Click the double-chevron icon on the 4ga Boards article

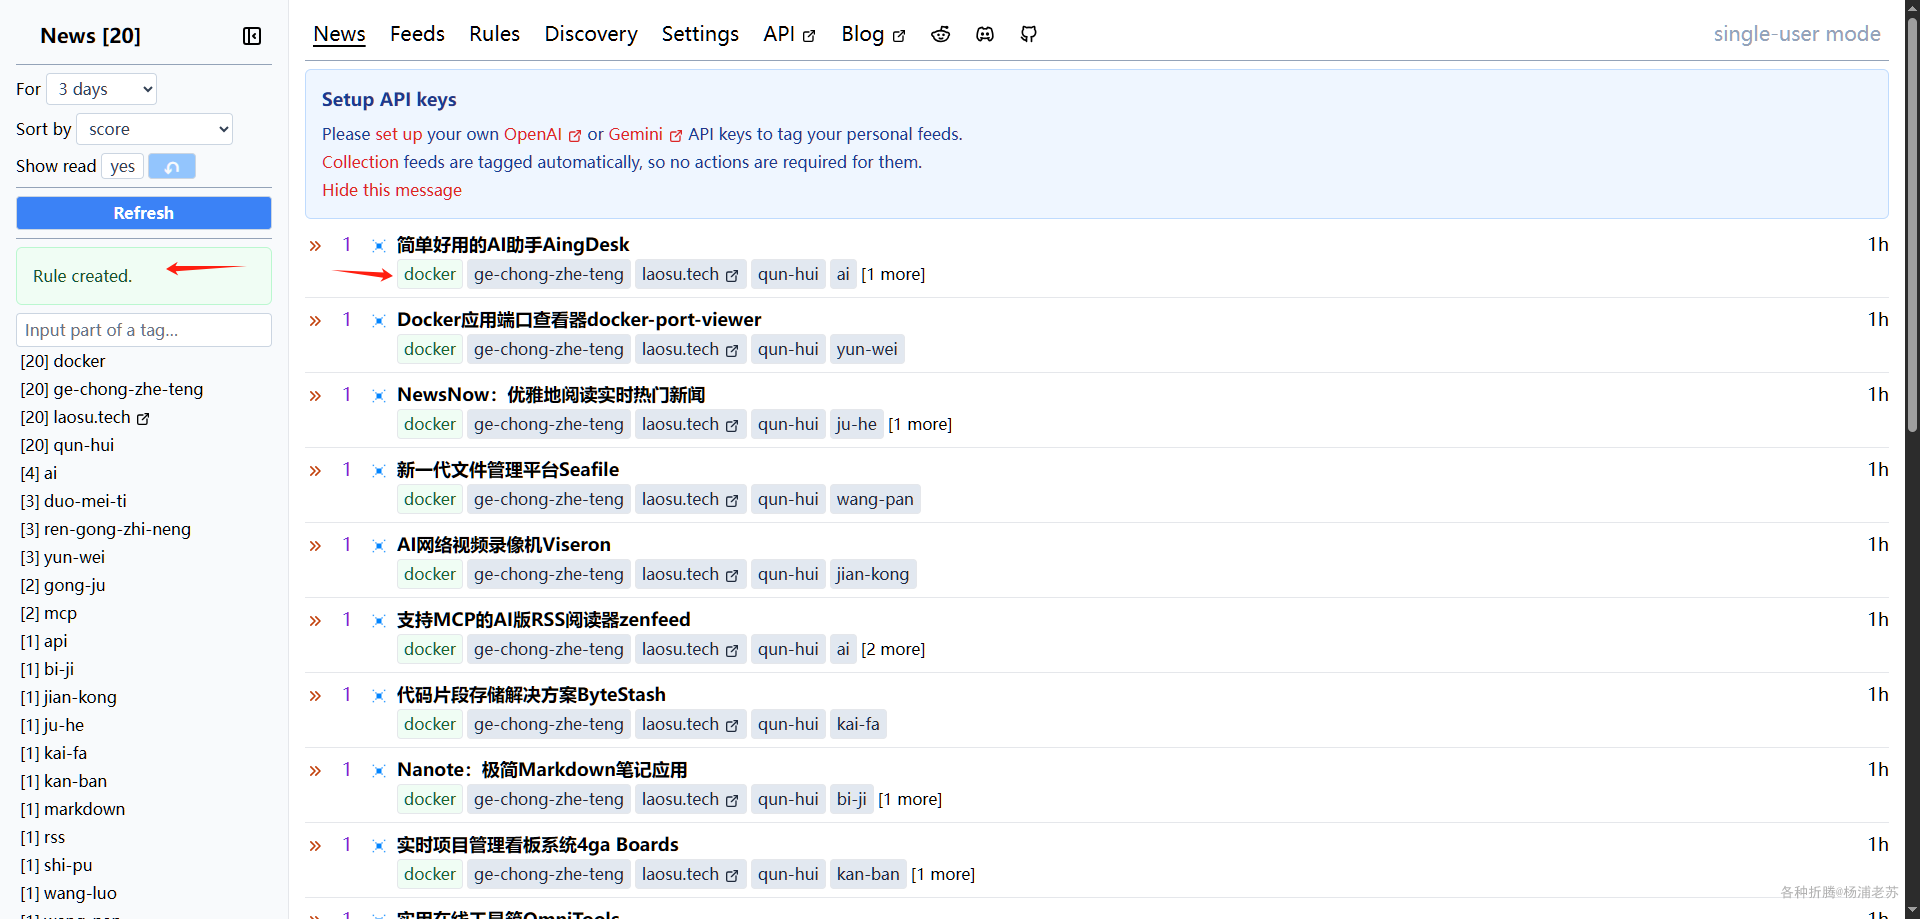click(315, 845)
